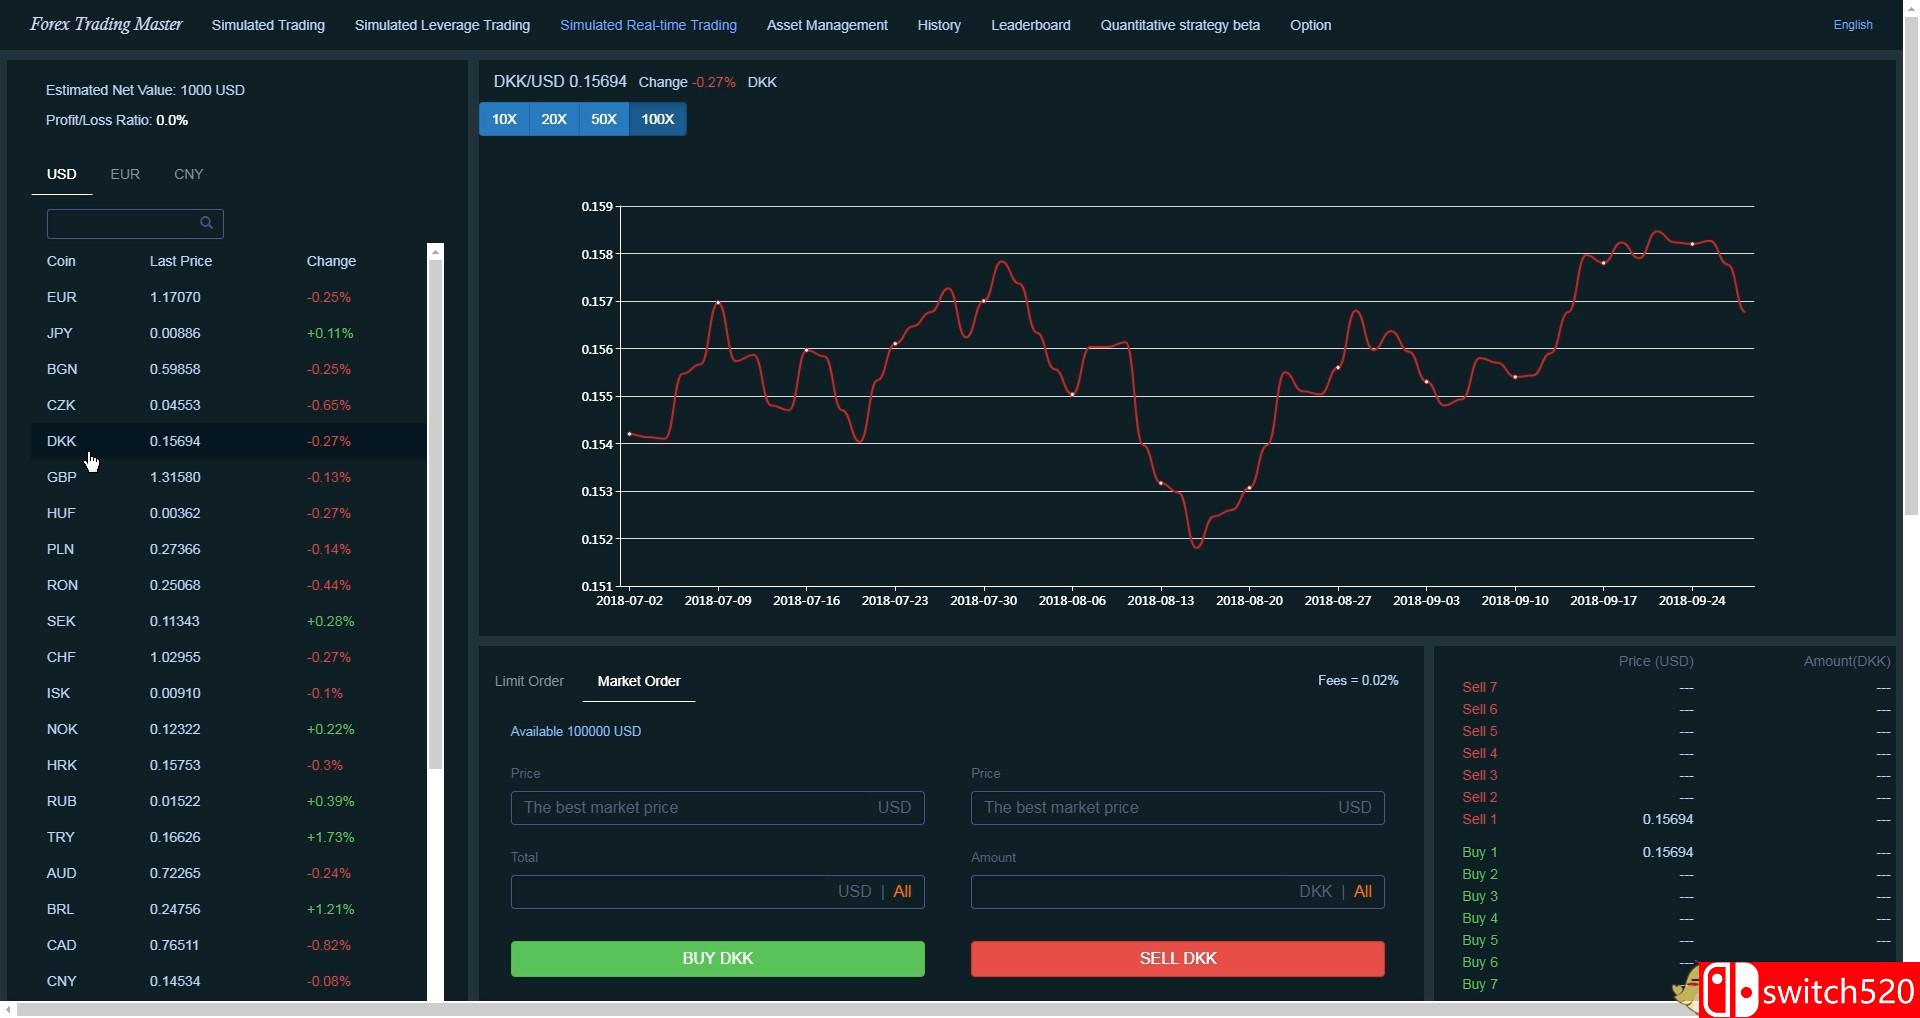Viewport: 1920px width, 1018px height.
Task: Open the English language selector
Action: (x=1852, y=25)
